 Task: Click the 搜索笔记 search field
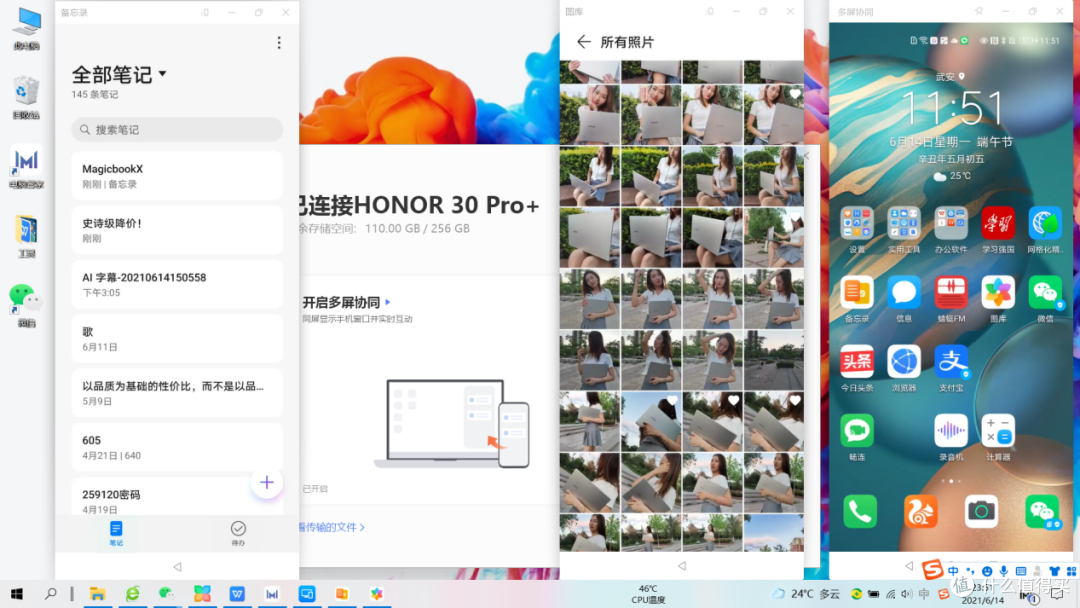click(177, 129)
